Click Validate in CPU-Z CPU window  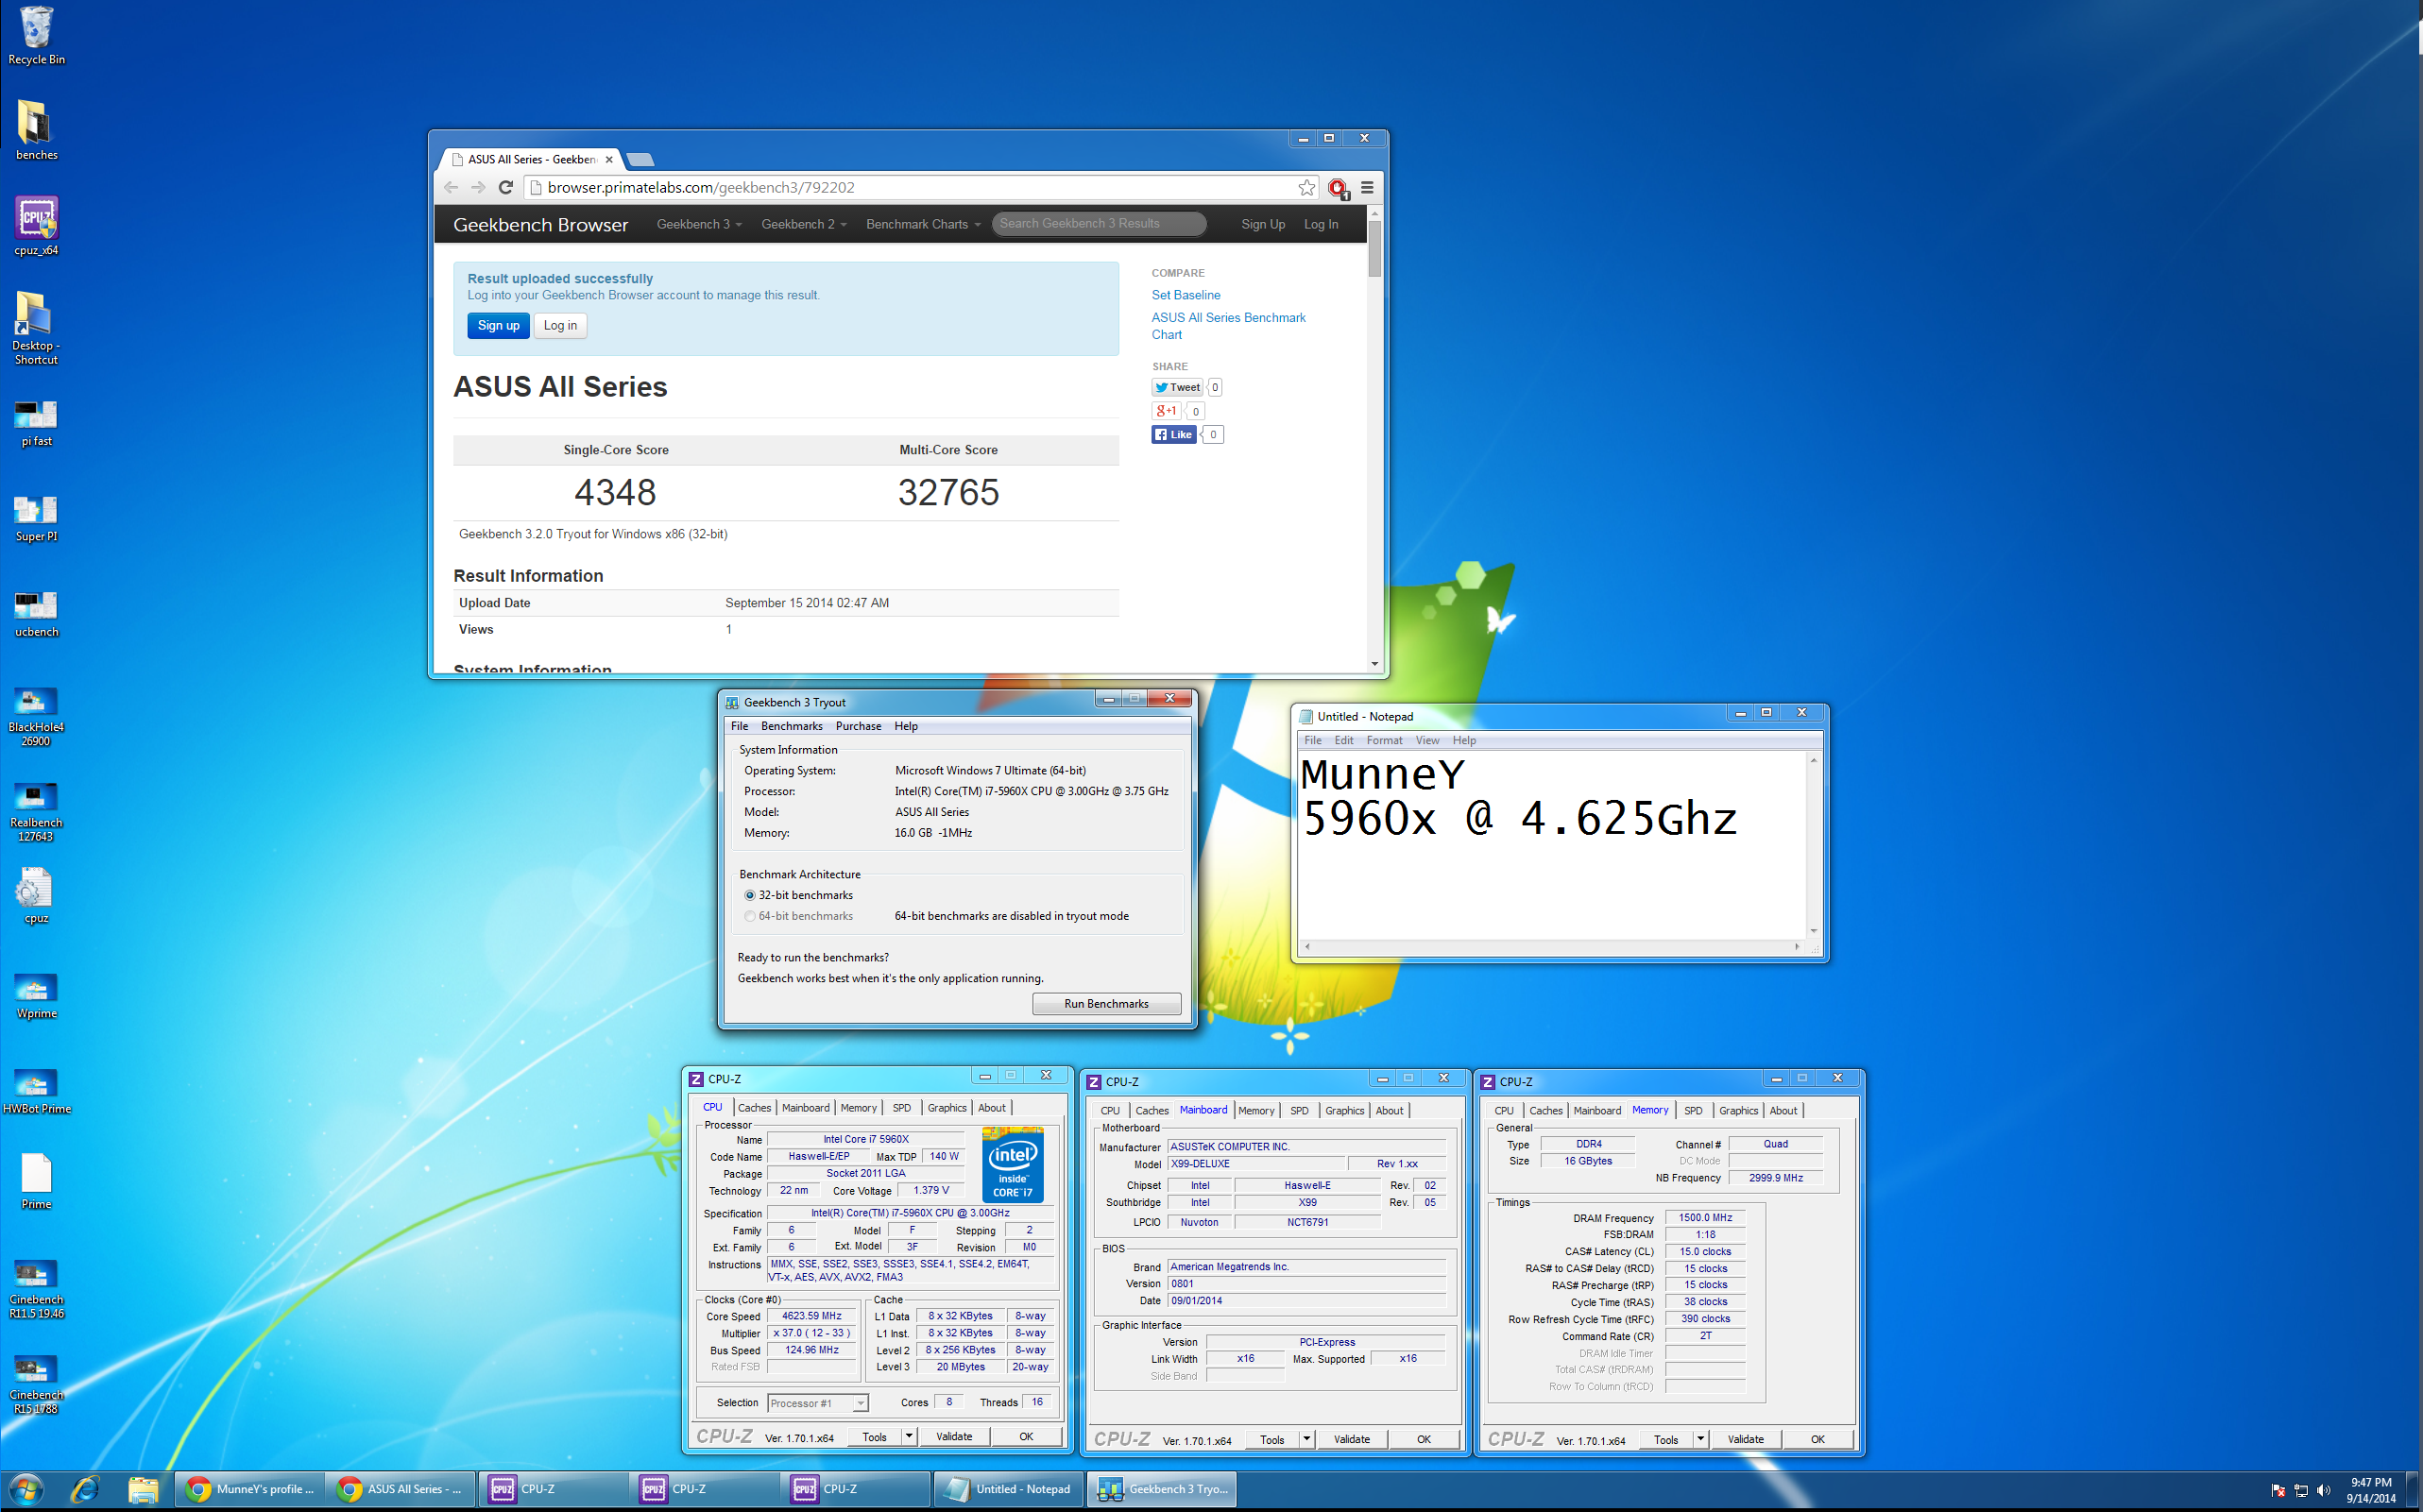pos(953,1436)
